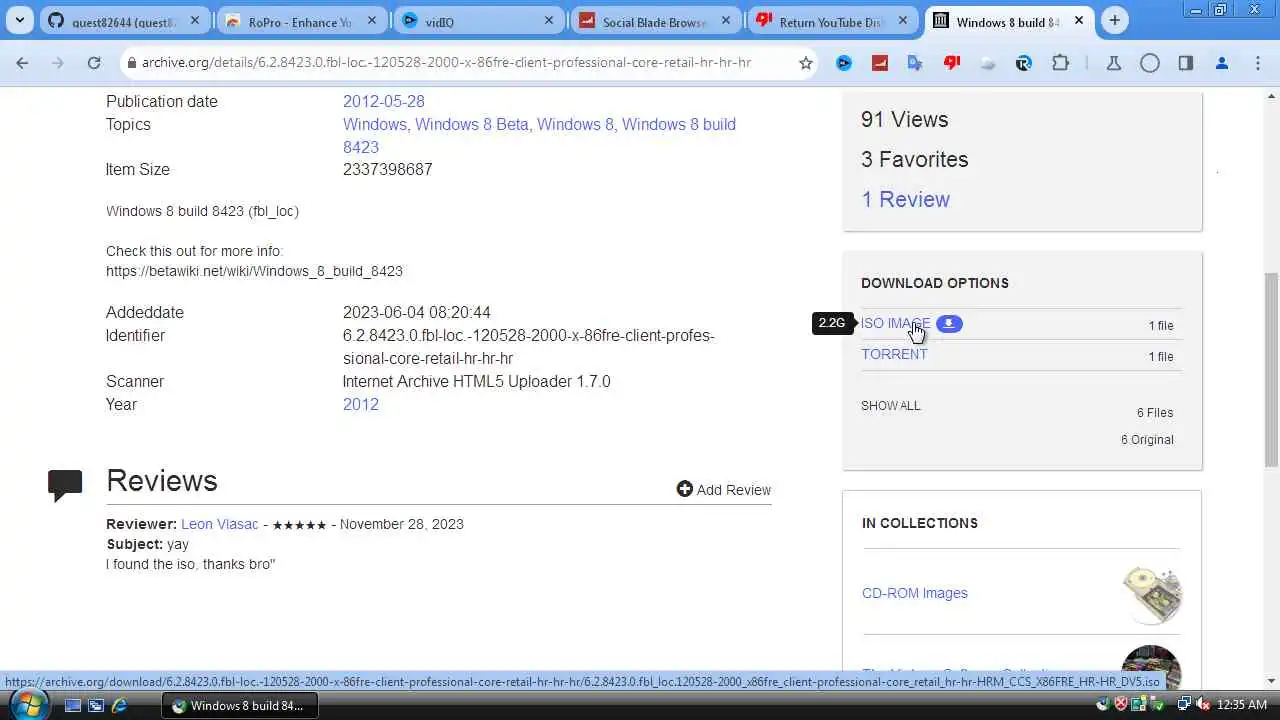This screenshot has height=720, width=1280.
Task: Open the Extensions puzzle-piece menu
Action: pos(1060,62)
